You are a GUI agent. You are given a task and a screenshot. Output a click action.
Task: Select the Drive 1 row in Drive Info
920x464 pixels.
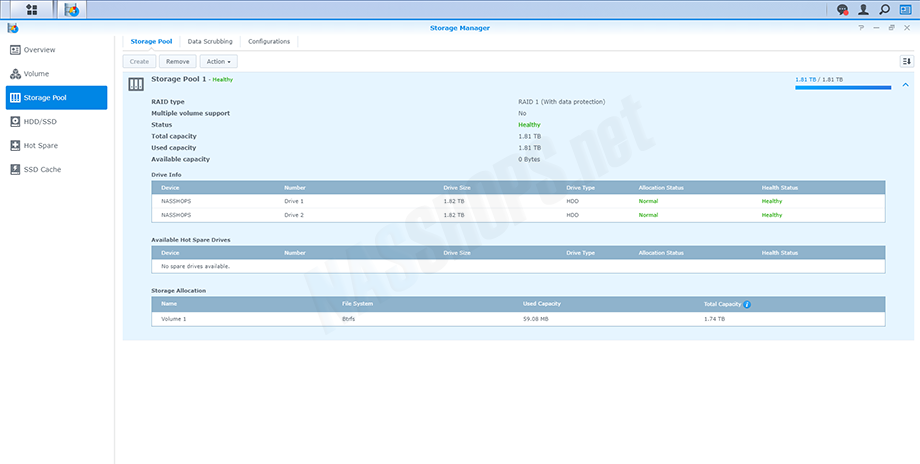[x=518, y=201]
